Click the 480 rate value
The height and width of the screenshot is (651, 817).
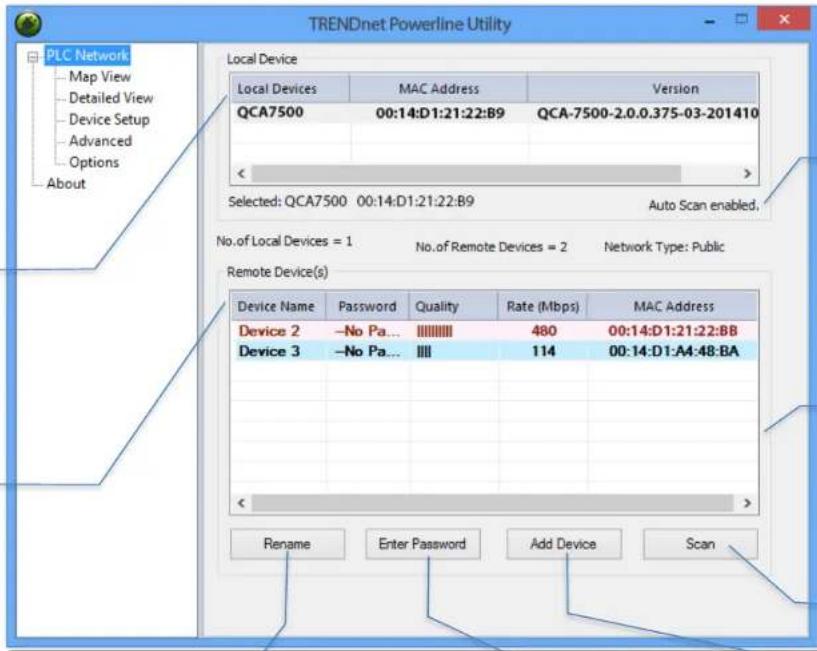[x=544, y=331]
